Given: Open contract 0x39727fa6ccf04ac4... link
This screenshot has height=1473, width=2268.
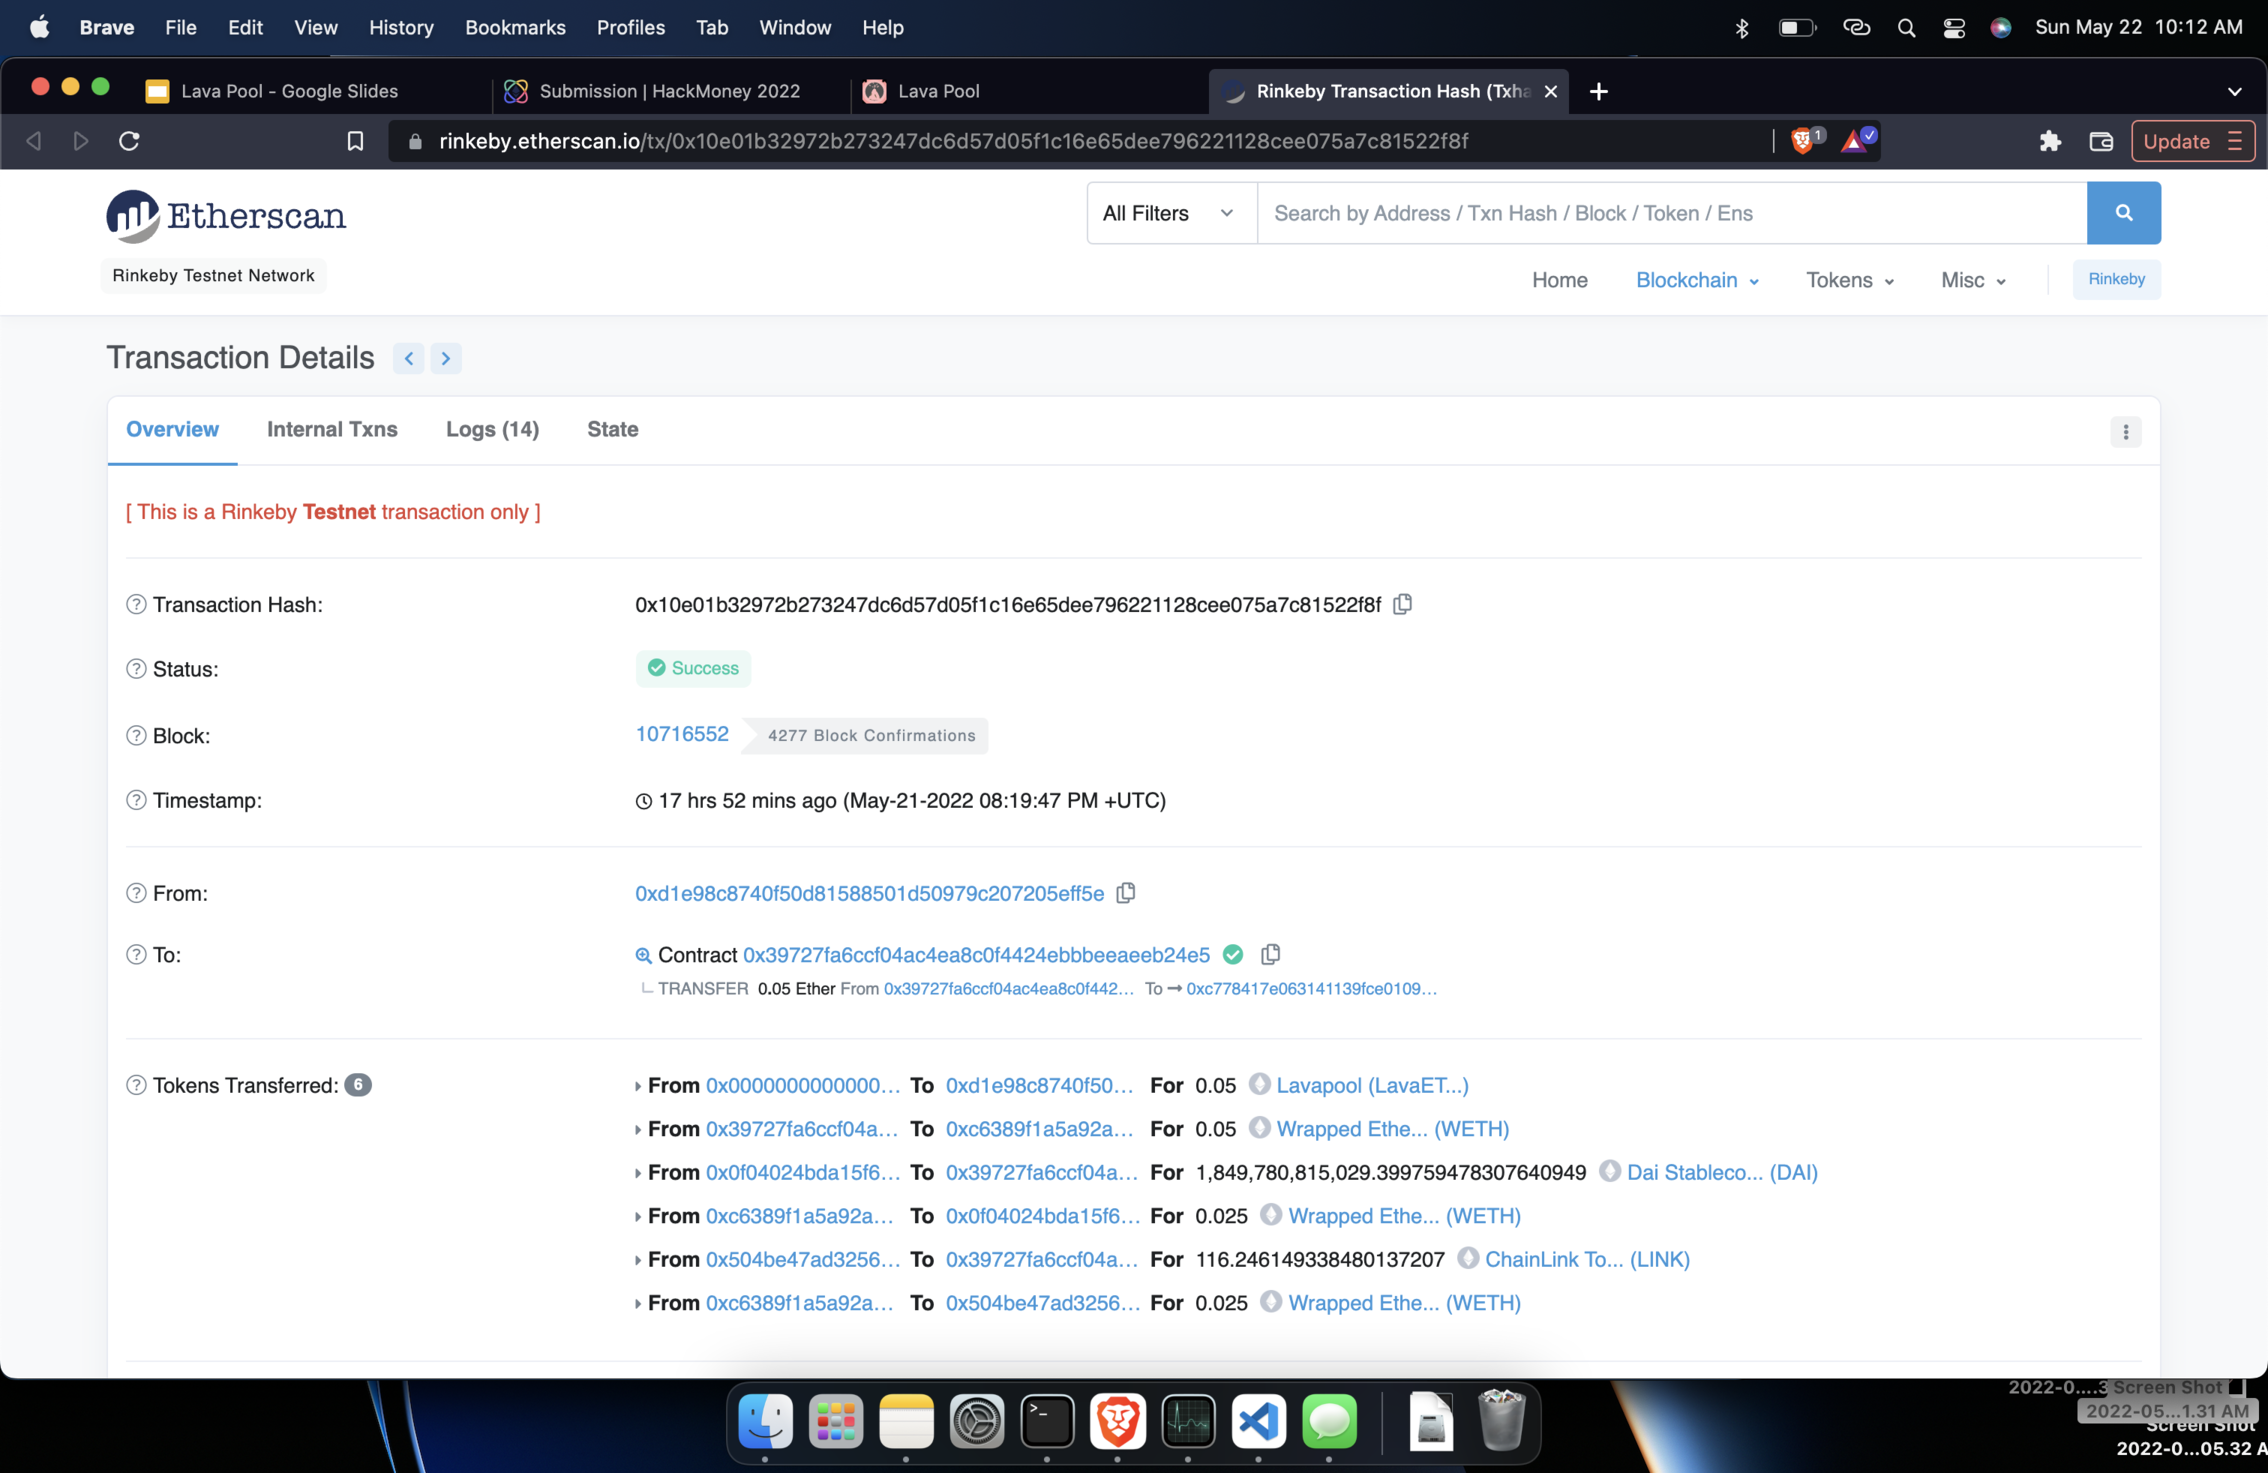Looking at the screenshot, I should tap(976, 955).
